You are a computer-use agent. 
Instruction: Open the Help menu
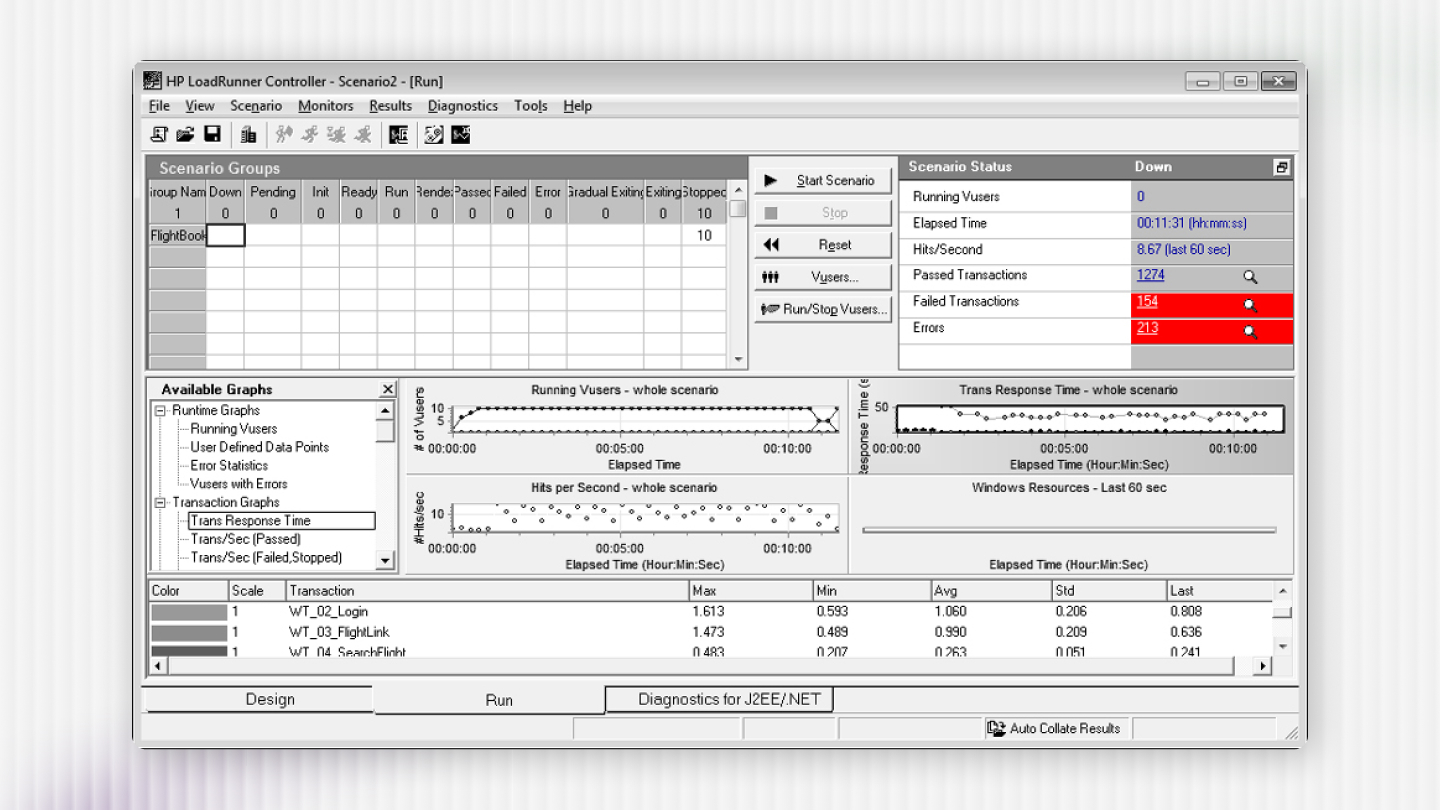coord(577,106)
